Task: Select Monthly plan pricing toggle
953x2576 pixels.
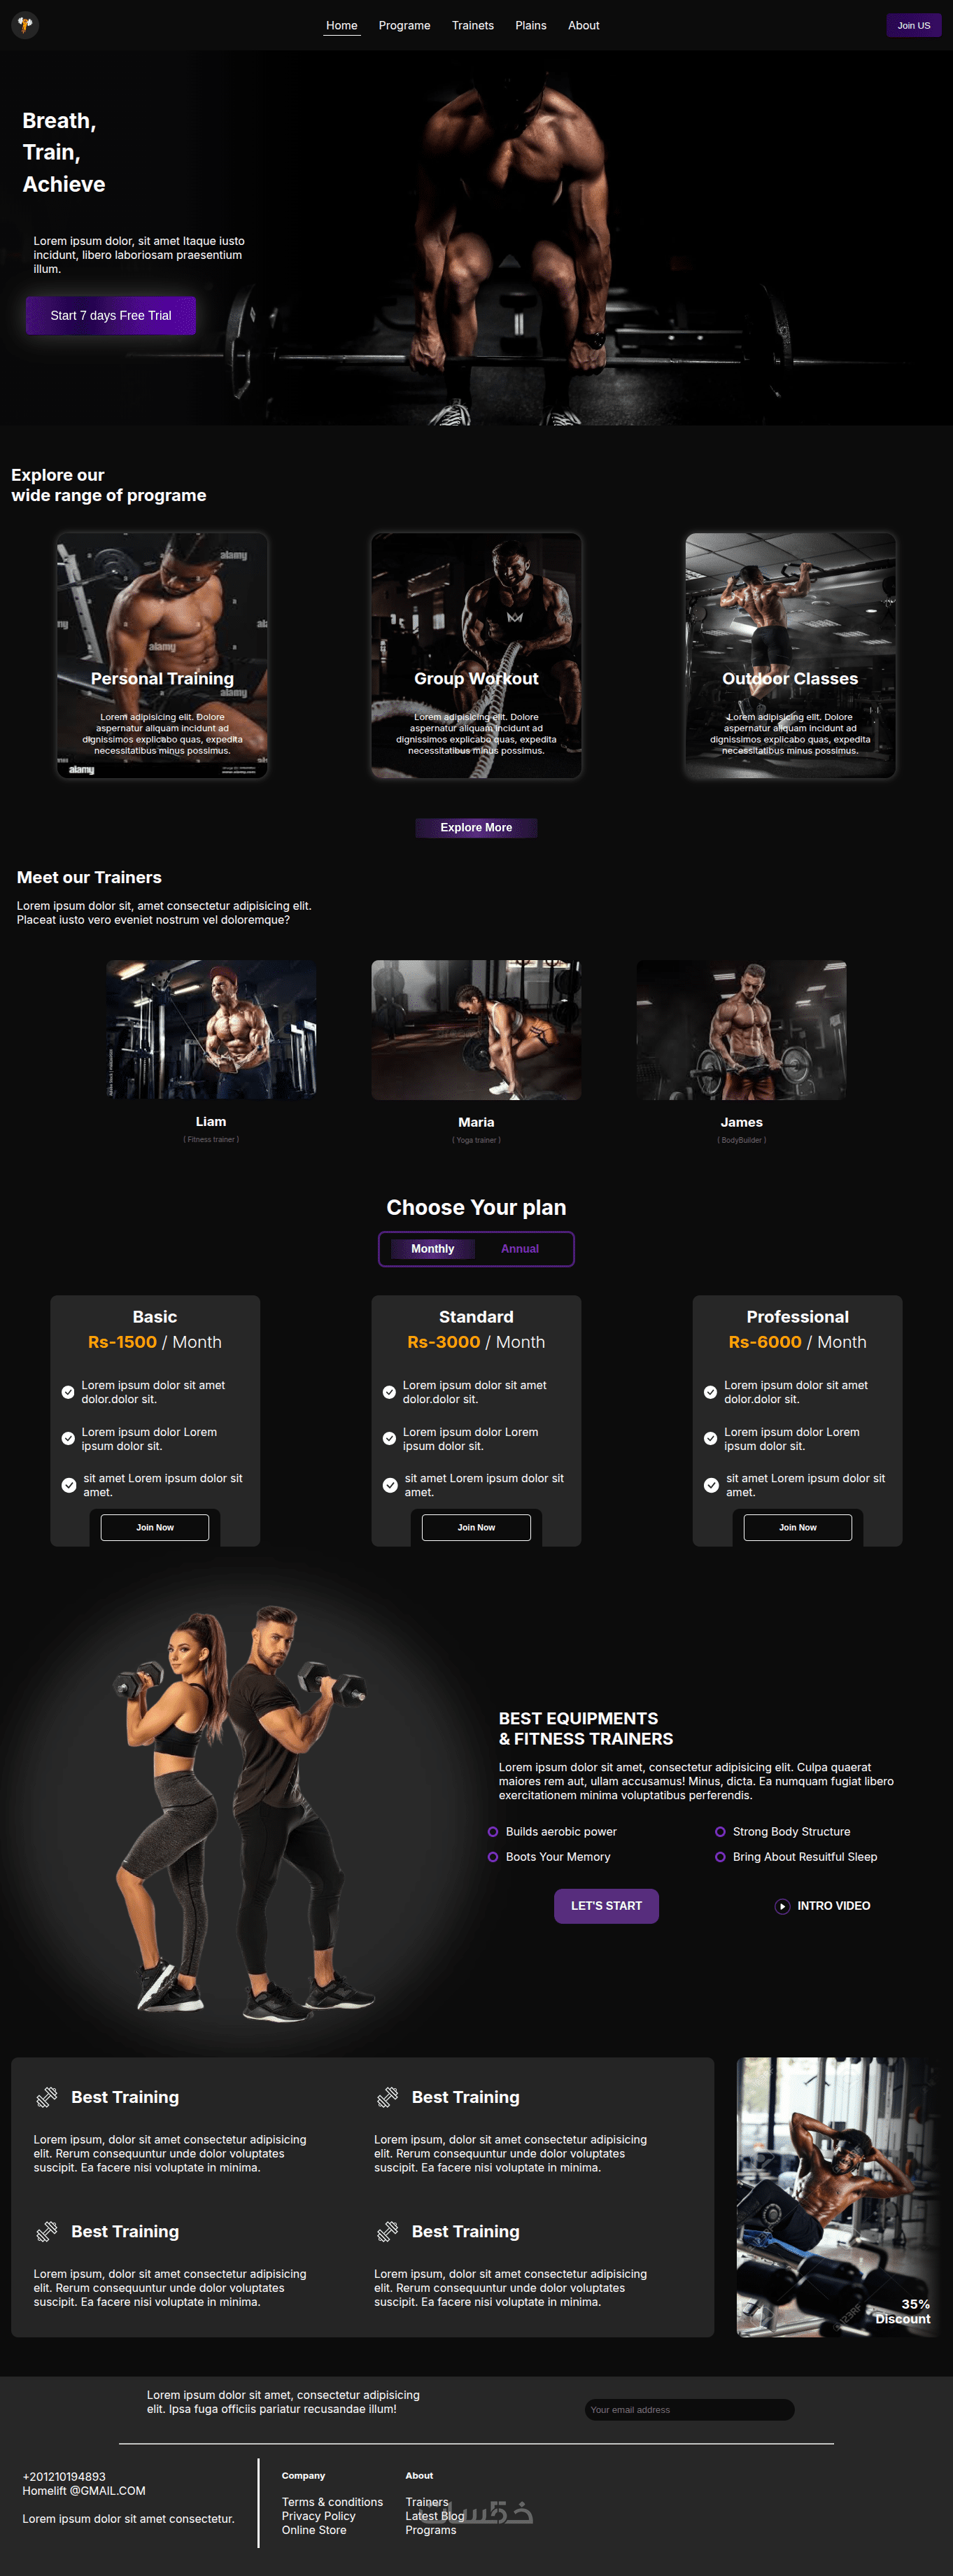Action: [432, 1249]
